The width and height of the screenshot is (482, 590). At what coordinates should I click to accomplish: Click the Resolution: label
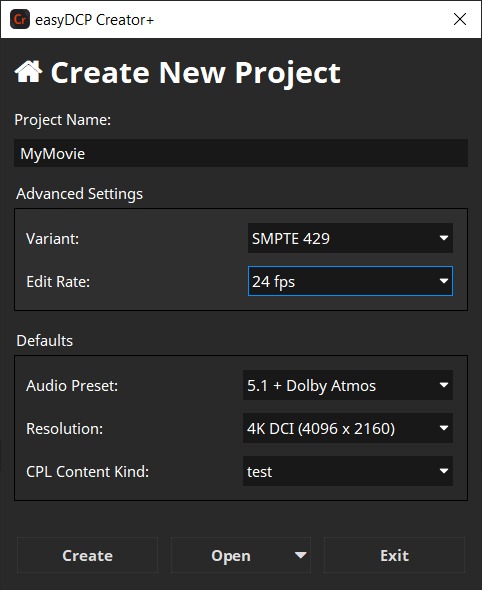(x=64, y=429)
